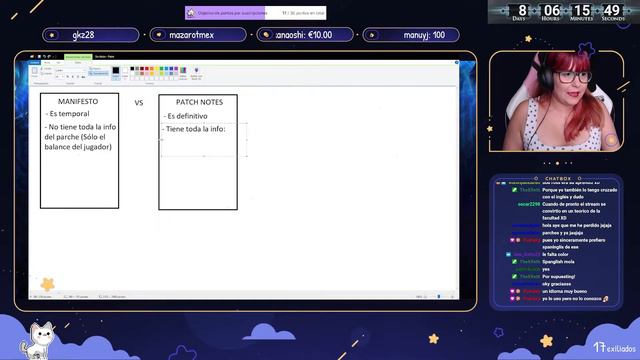640x360 pixels.
Task: Pick the yellow swatch in palette
Action: [156, 68]
